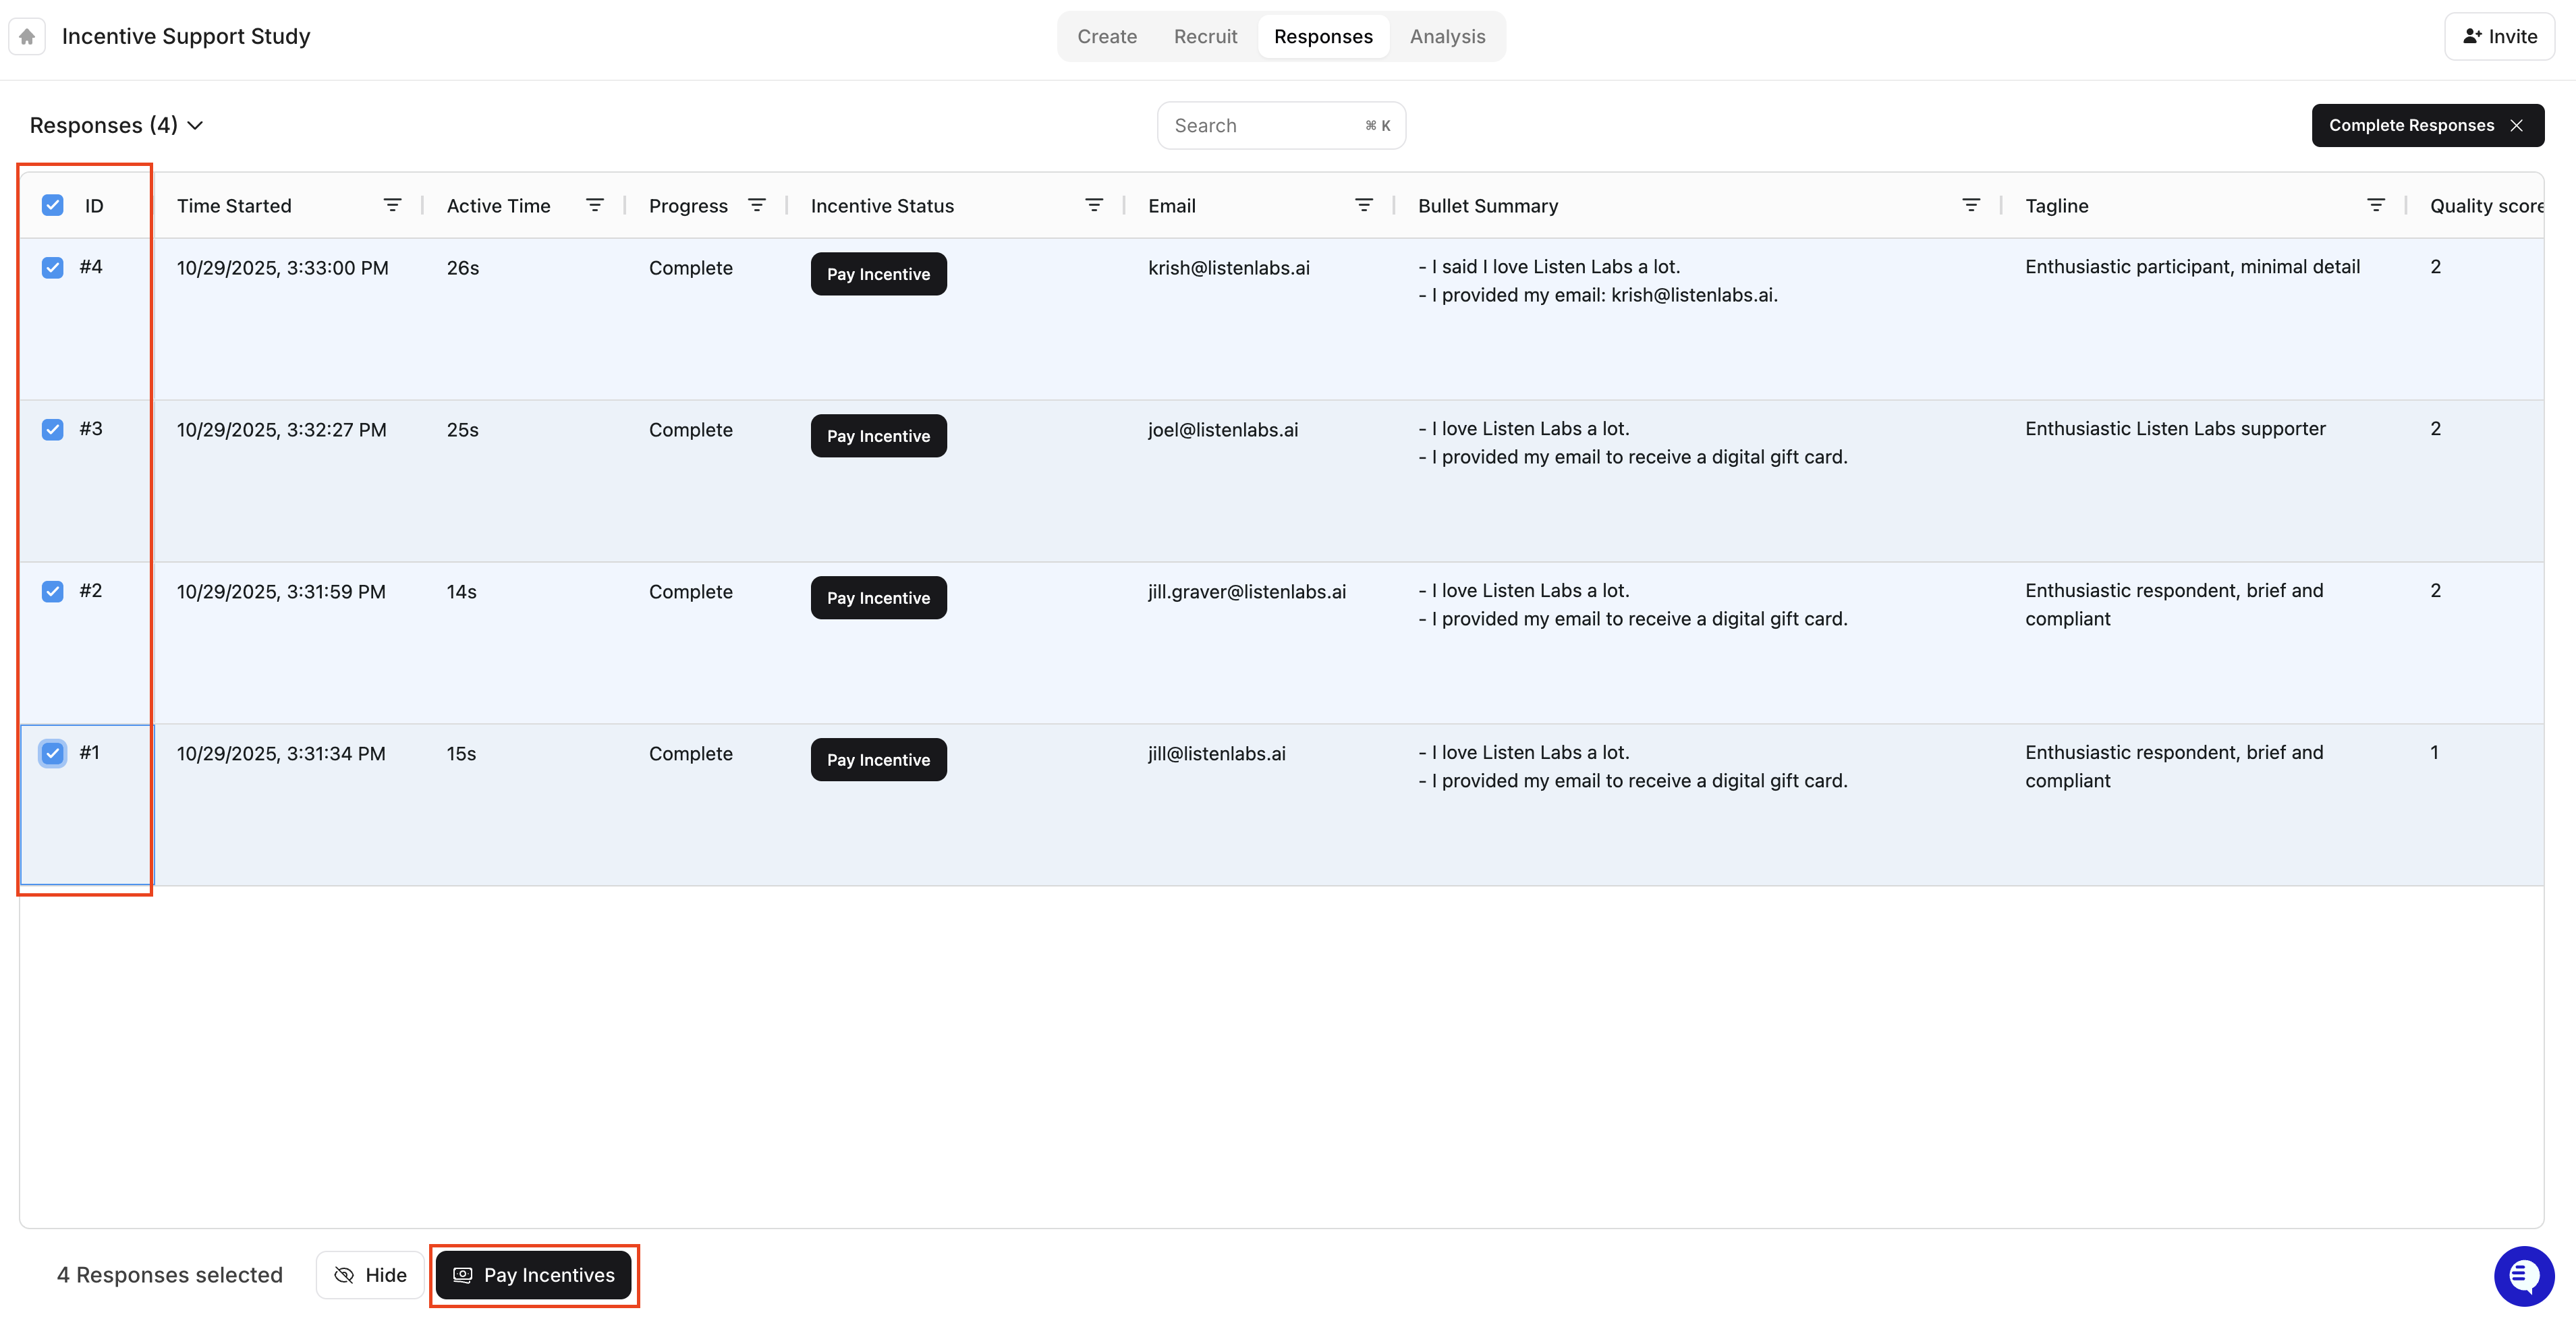Click the Progress column filter icon
Screen dimensions: 2576x1325
click(757, 205)
